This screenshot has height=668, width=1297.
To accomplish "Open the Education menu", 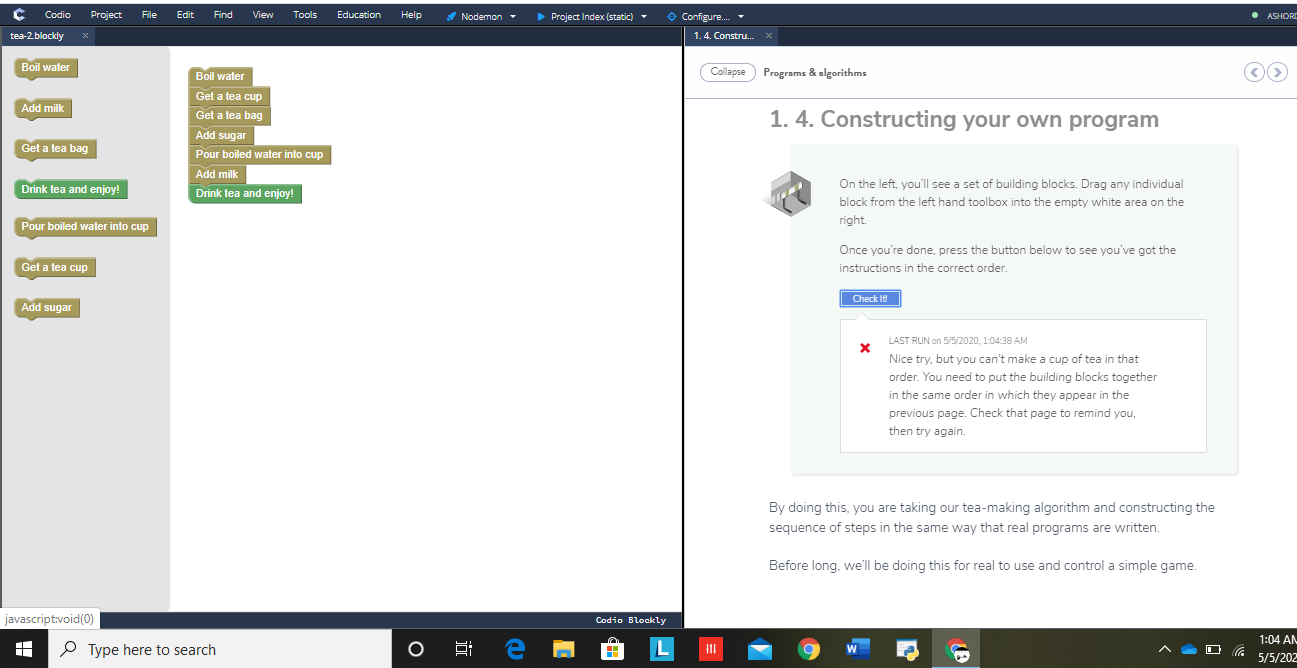I will 359,14.
